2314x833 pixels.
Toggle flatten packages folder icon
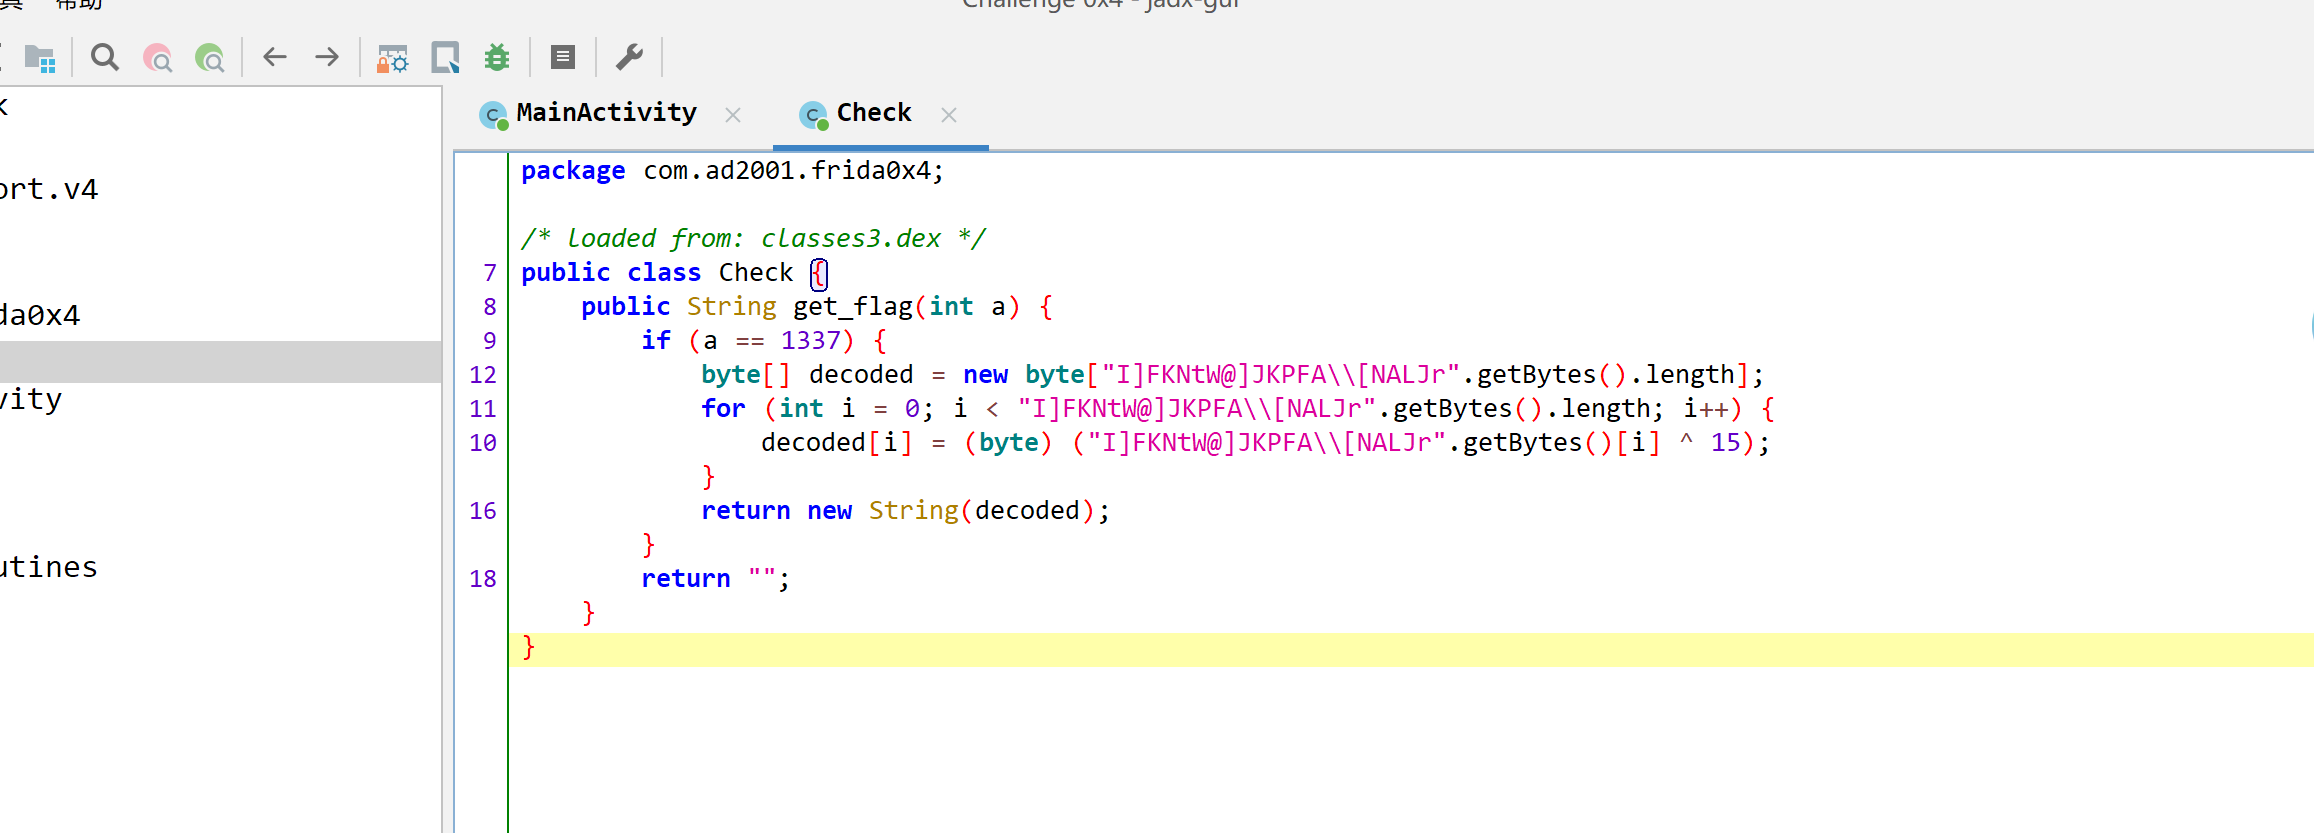point(40,59)
